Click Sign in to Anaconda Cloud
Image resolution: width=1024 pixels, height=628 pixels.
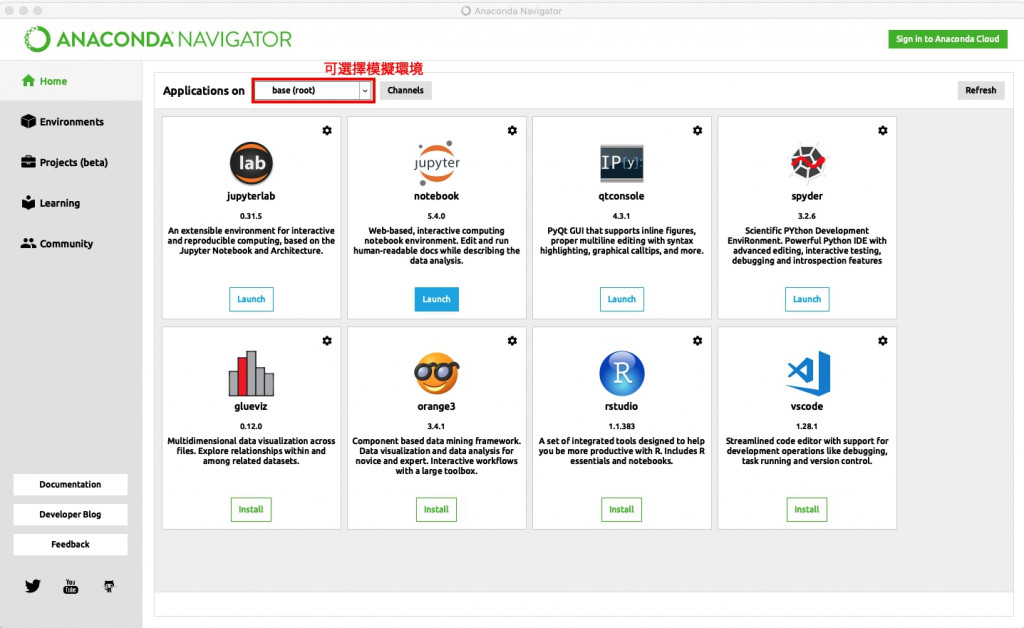coord(948,39)
